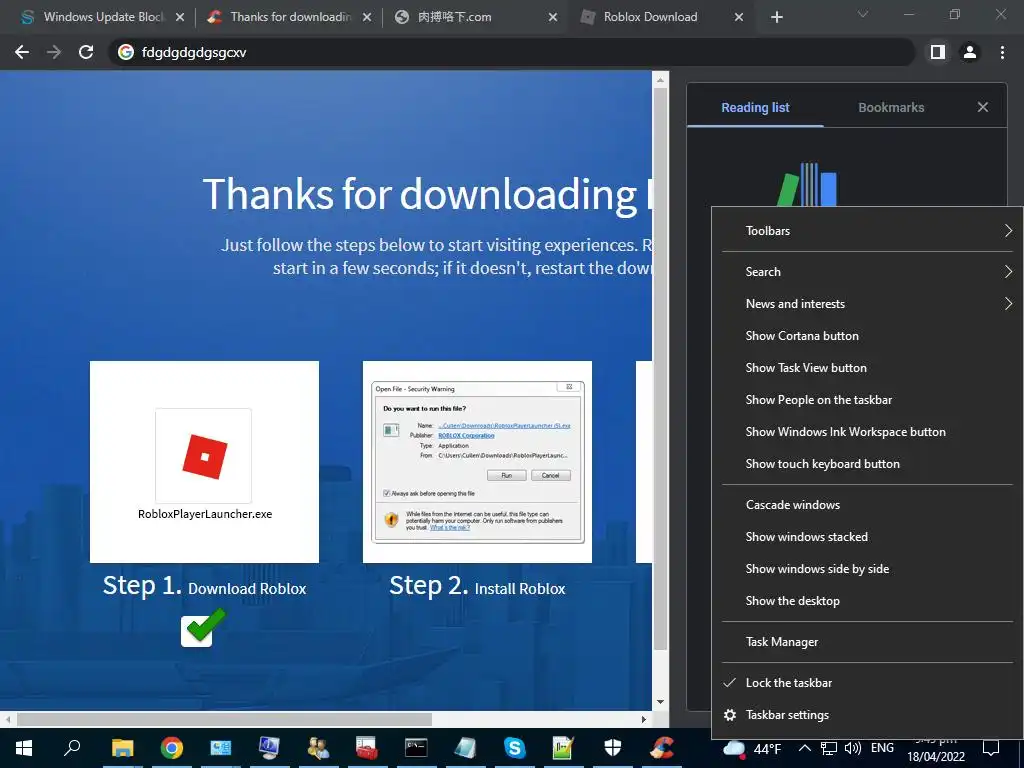Expand the Search submenu
This screenshot has width=1024, height=768.
[x=867, y=272]
